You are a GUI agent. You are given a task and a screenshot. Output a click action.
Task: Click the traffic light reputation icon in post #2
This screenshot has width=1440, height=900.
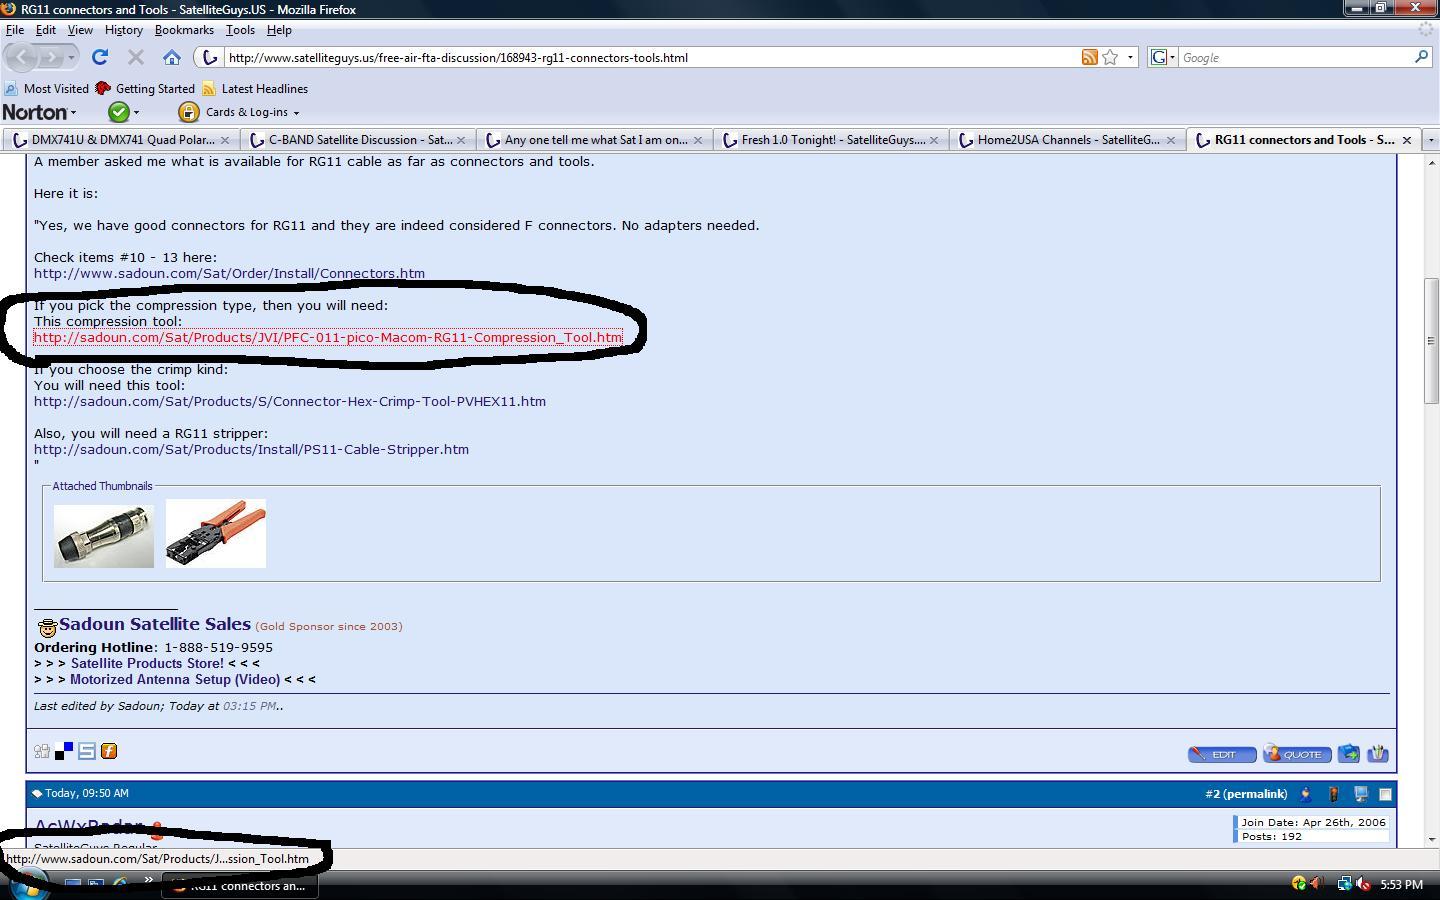[1333, 794]
